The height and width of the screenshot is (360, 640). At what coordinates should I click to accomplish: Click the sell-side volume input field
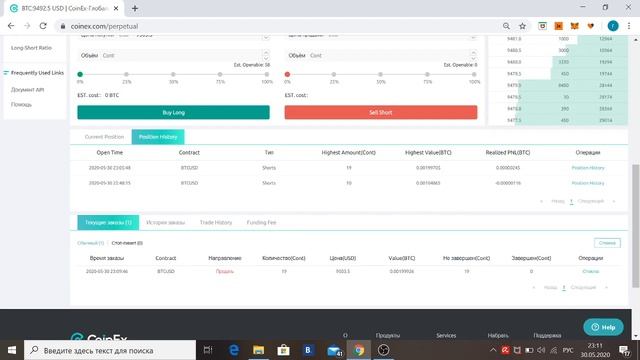(381, 55)
